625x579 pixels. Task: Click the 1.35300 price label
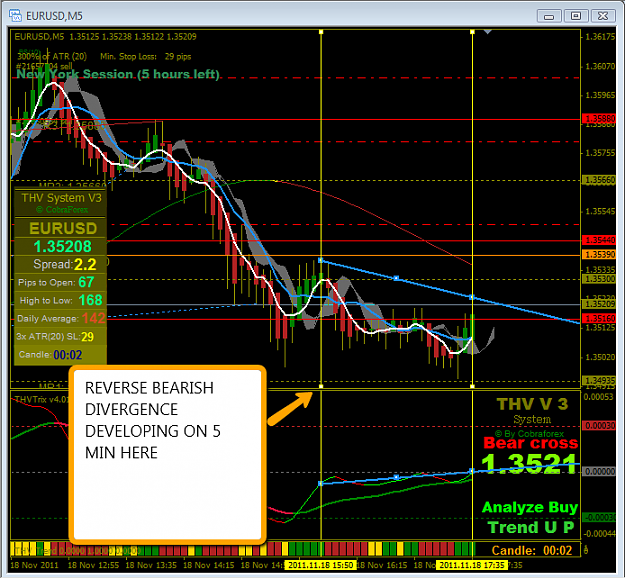coord(599,279)
